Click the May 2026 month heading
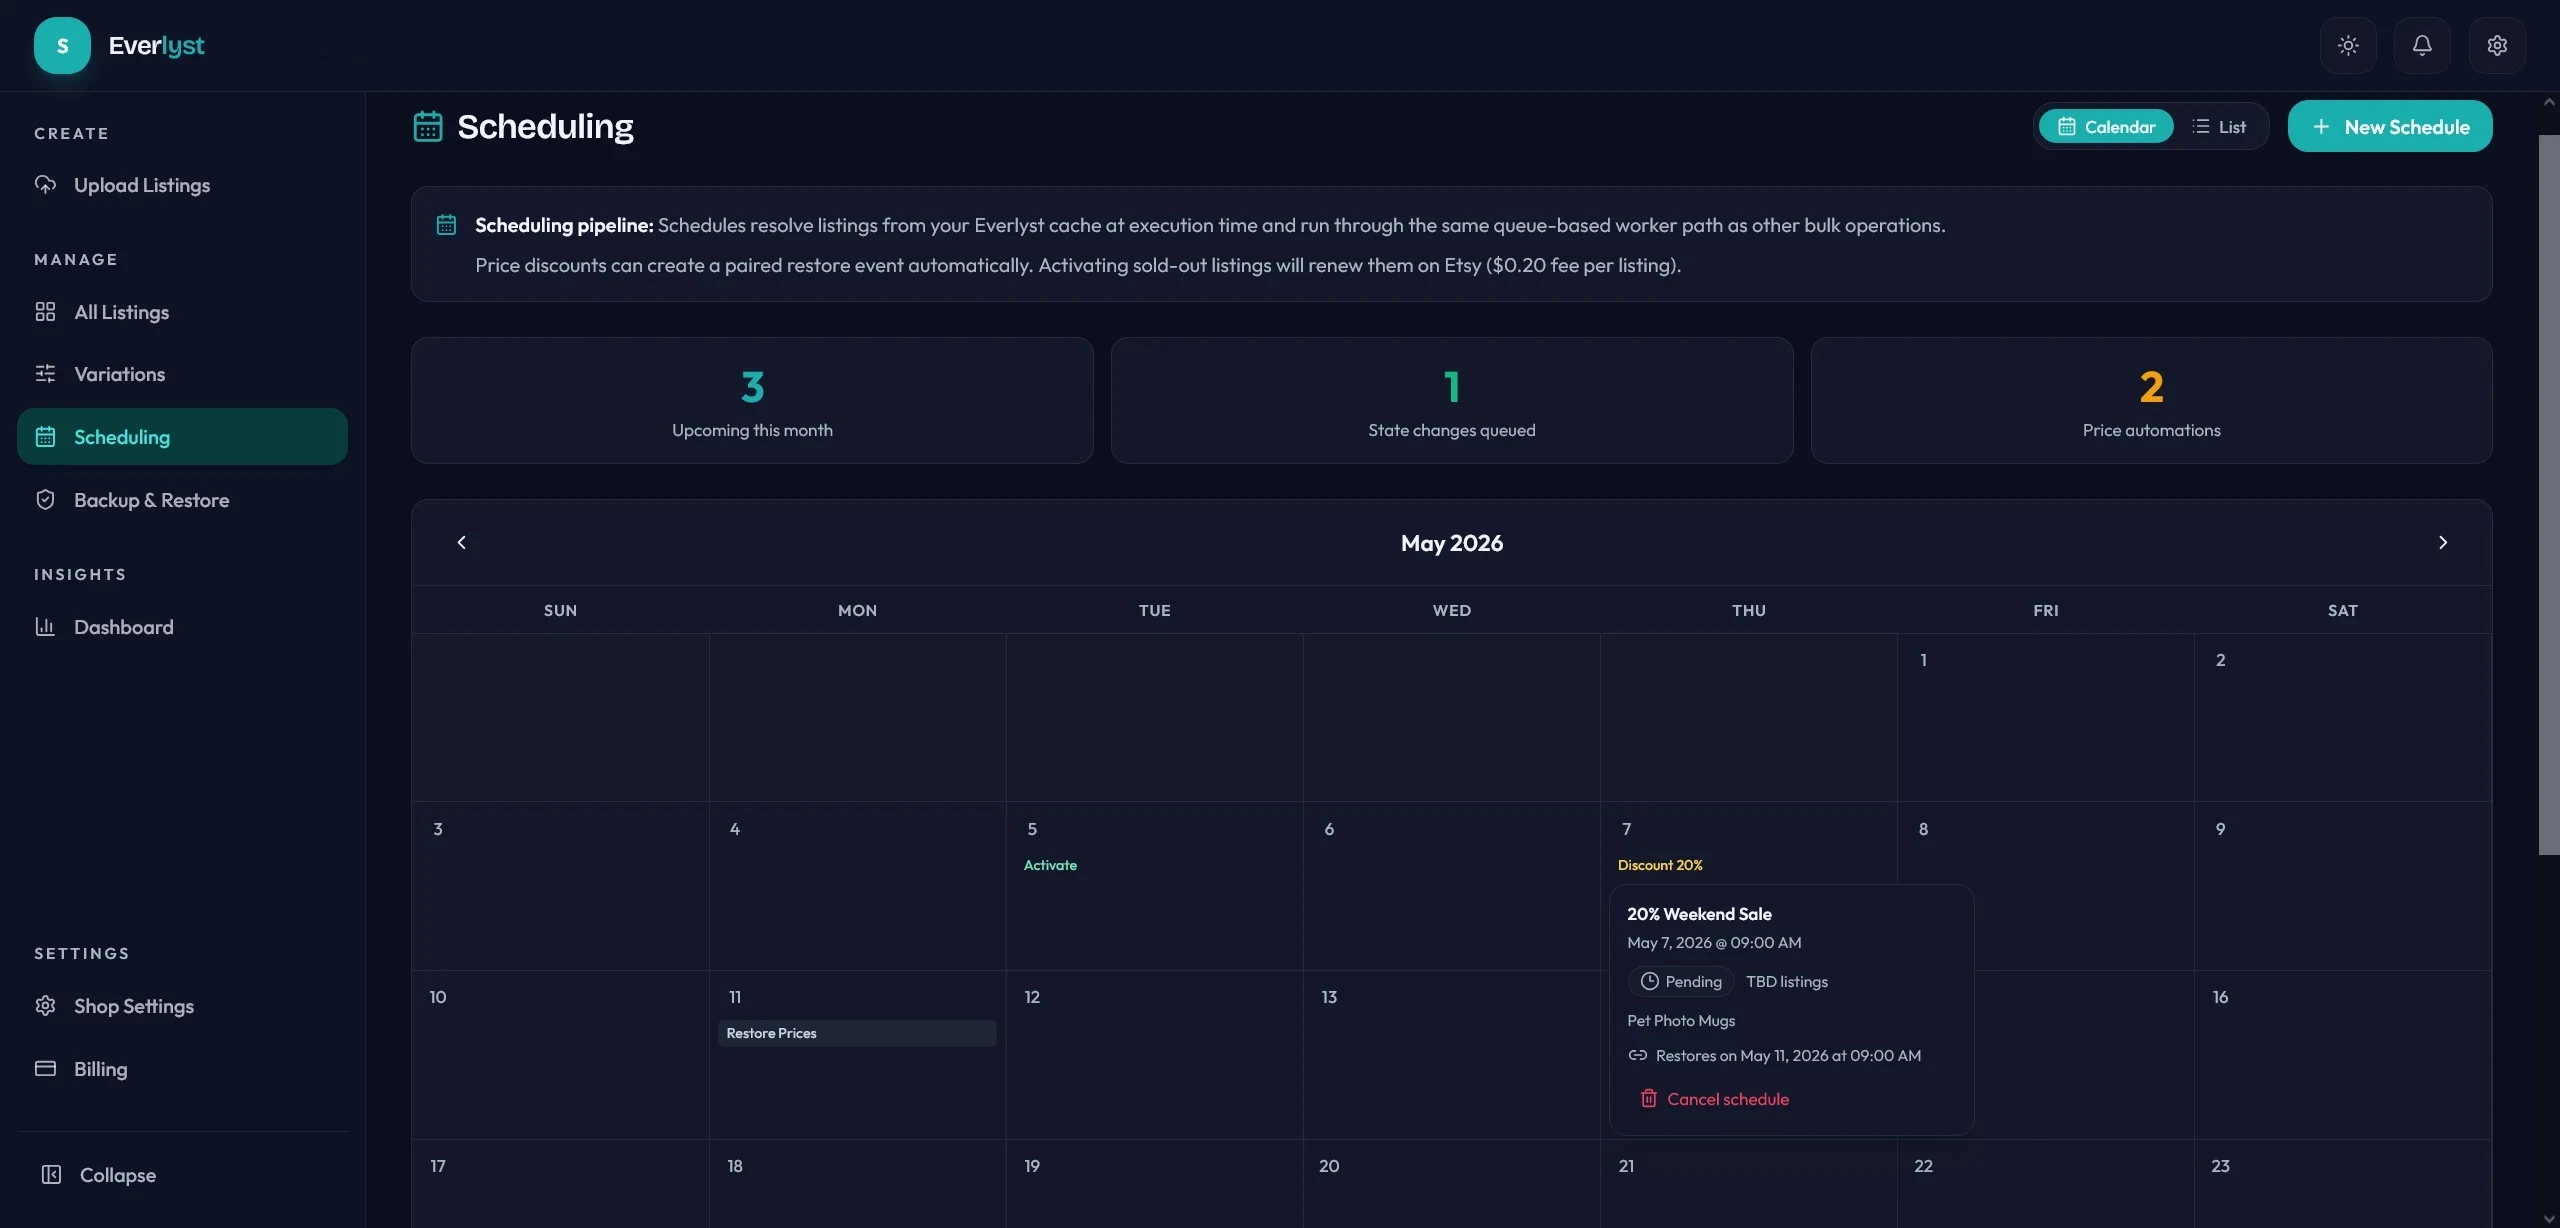Screen dimensions: 2560x1228 1452,543
